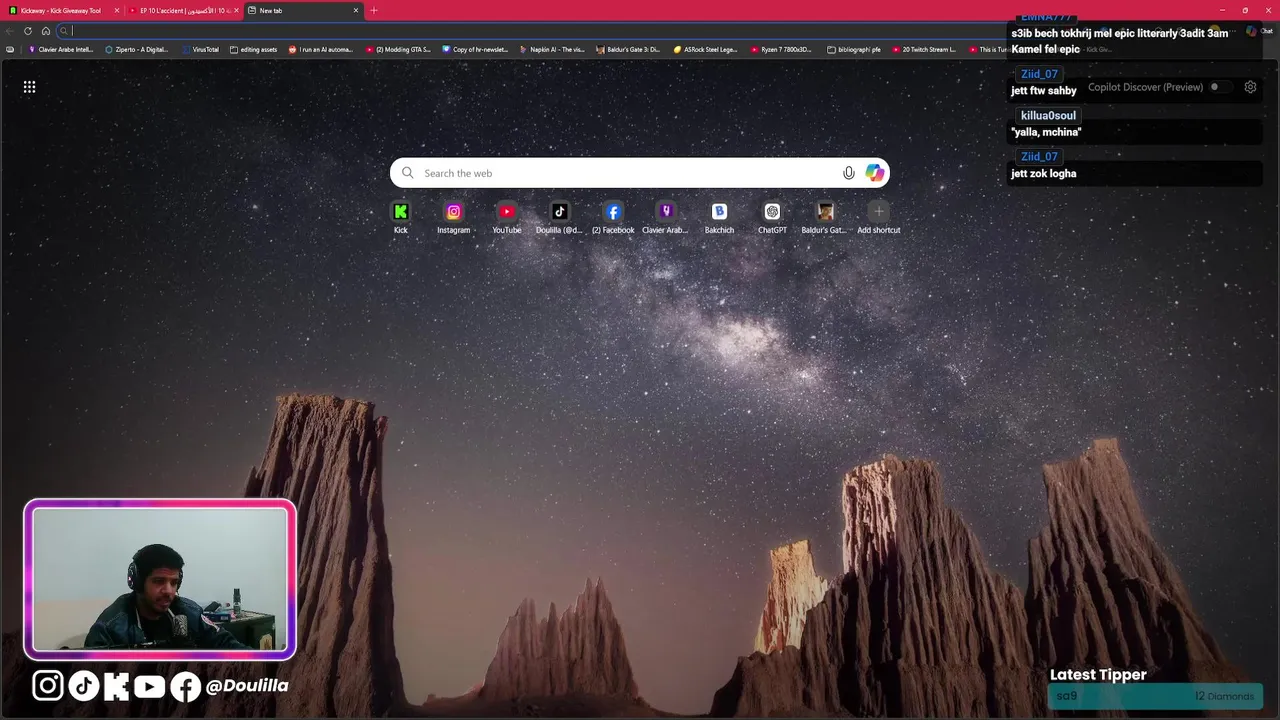This screenshot has height=720, width=1280.
Task: Open Baldur's Gate 3: Di... bookmark
Action: pos(628,49)
